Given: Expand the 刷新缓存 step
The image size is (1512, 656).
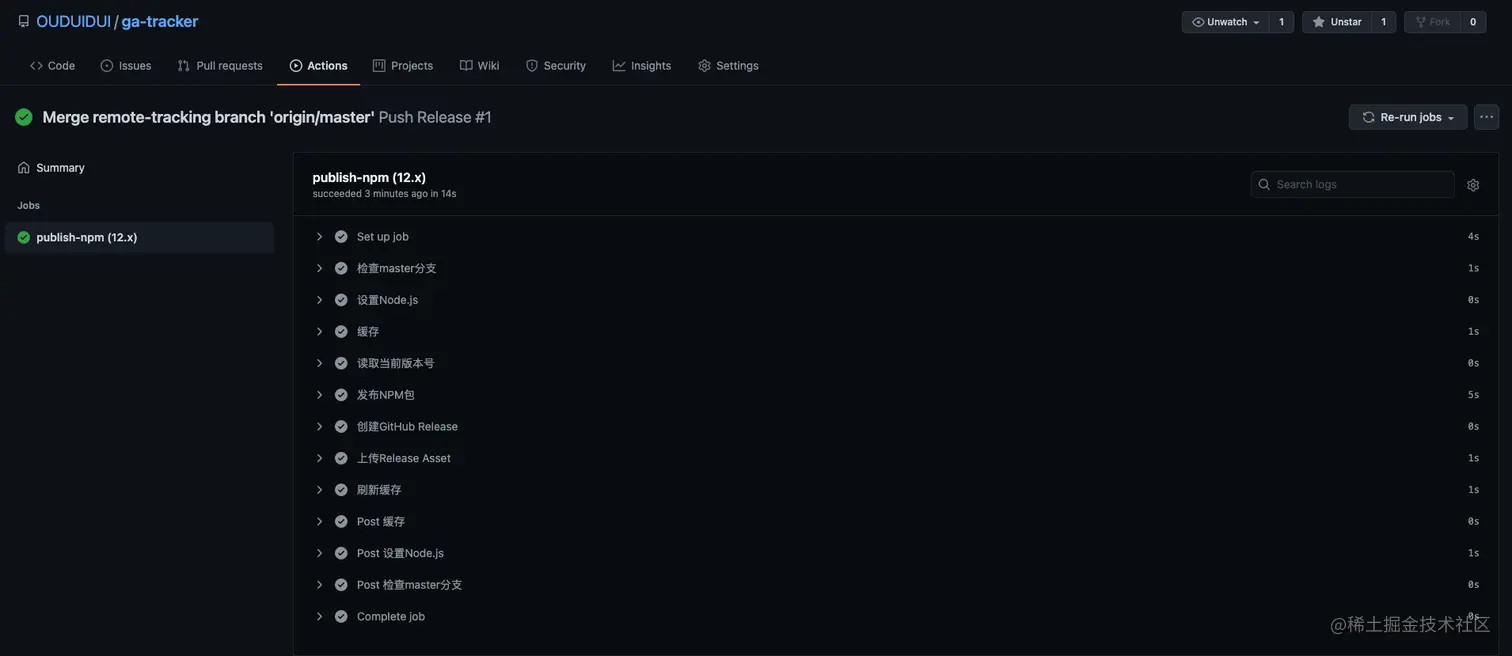Looking at the screenshot, I should click(x=320, y=490).
